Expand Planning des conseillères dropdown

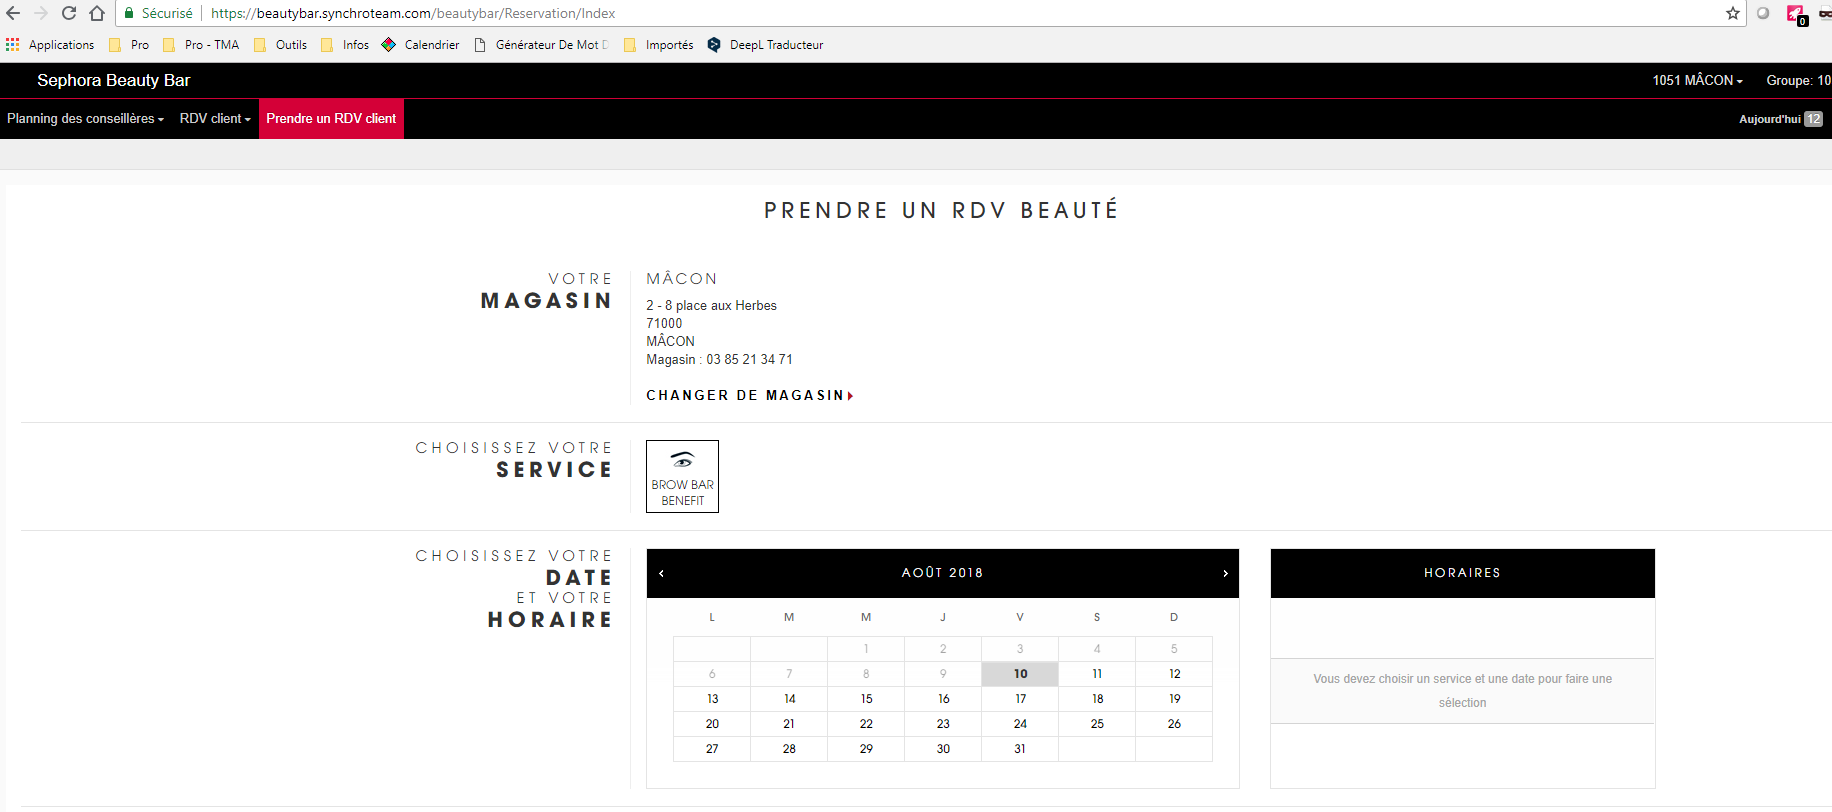[85, 119]
